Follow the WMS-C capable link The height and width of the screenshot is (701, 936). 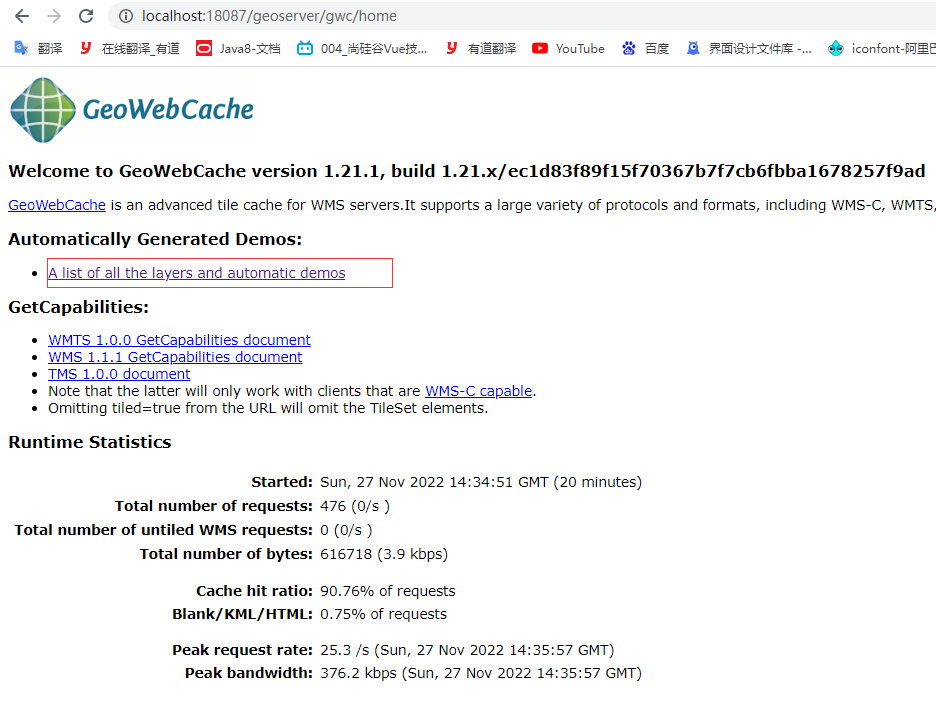click(x=478, y=391)
